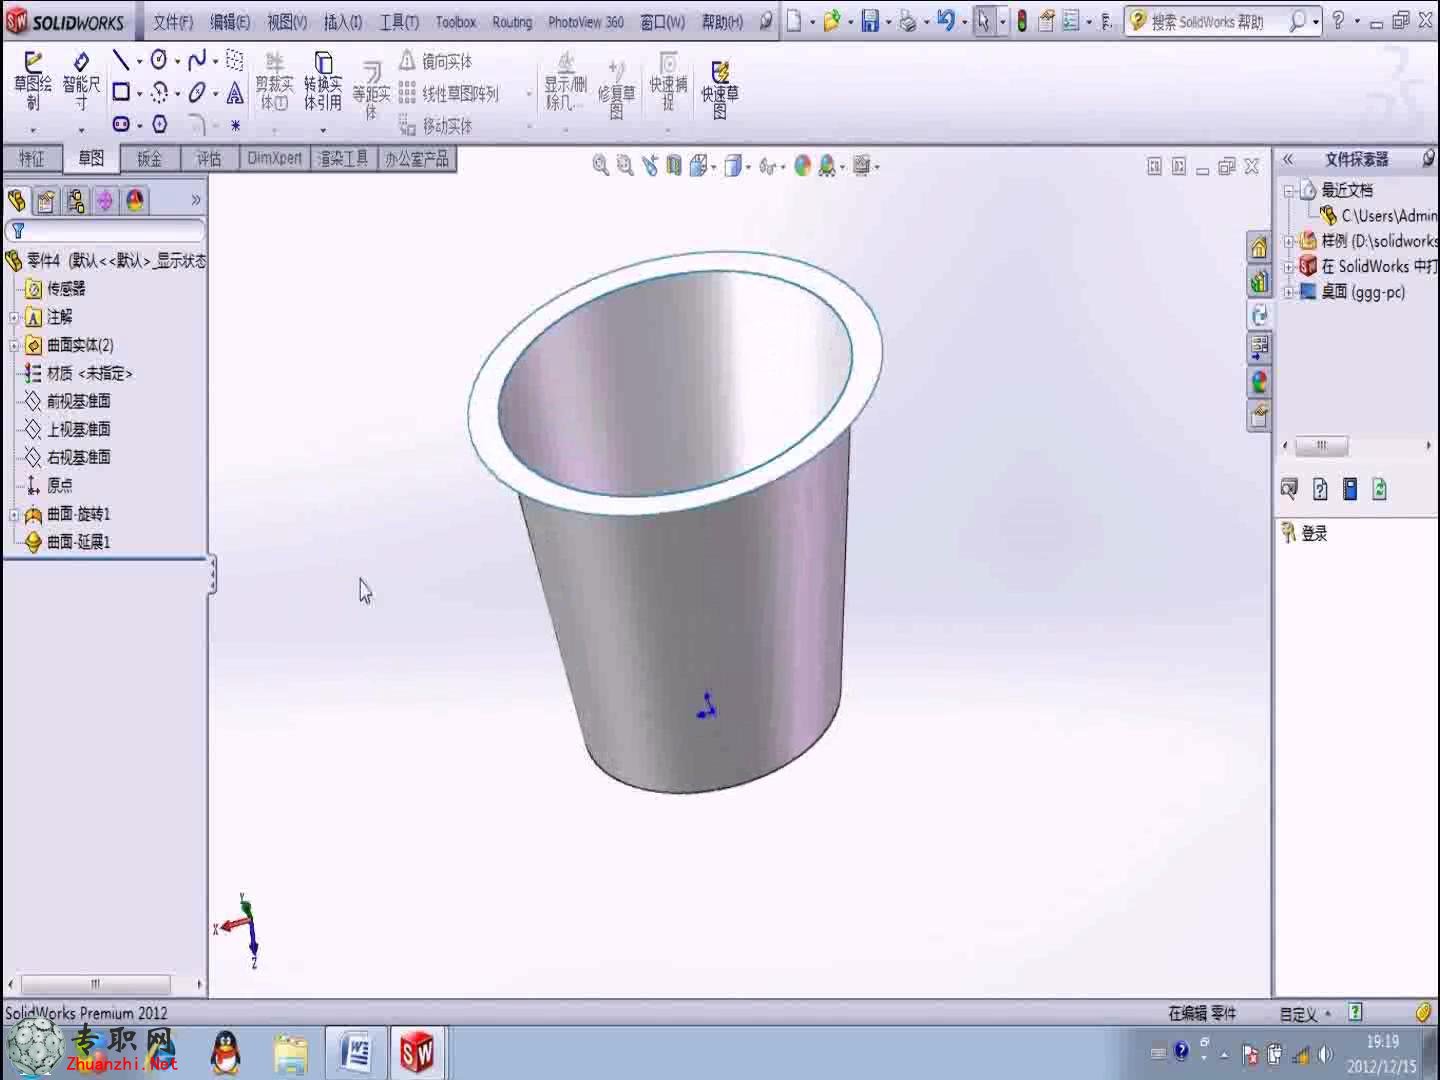This screenshot has height=1080, width=1440.
Task: Select the Slot sketch tool
Action: [x=121, y=125]
